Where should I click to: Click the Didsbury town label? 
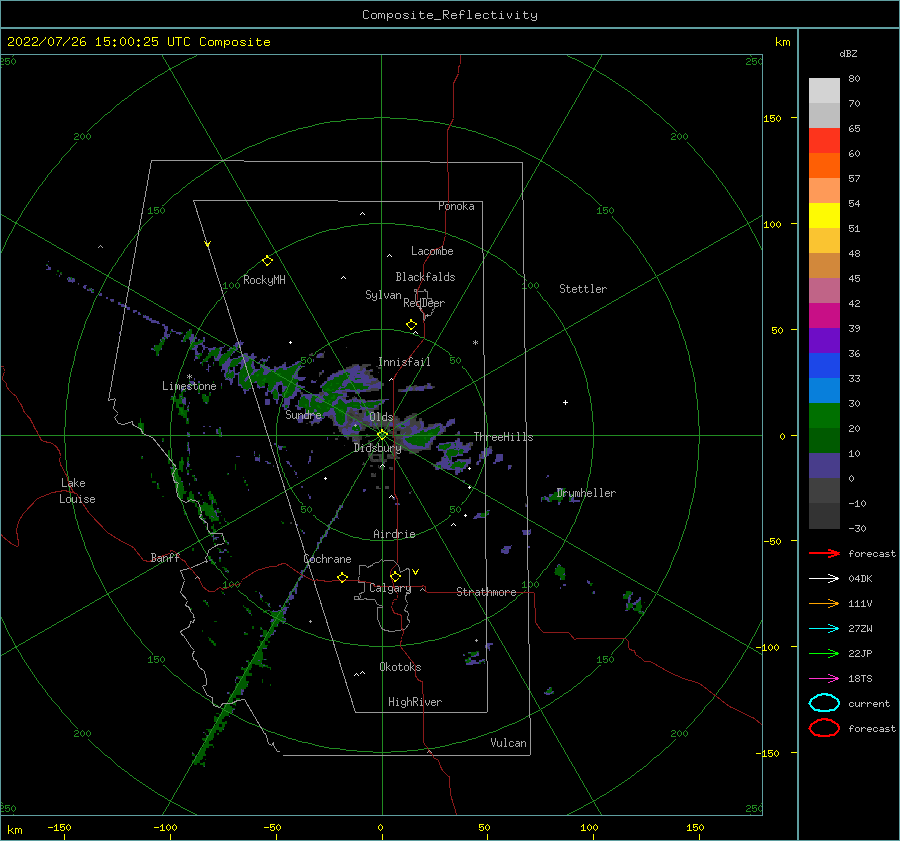[377, 448]
